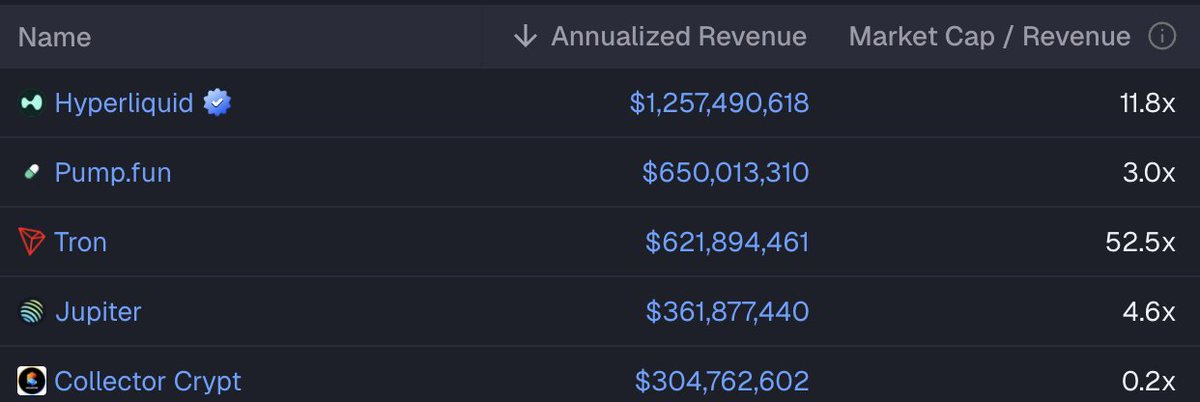The image size is (1200, 402).
Task: Click the 4.6x ratio for Jupiter
Action: [1149, 312]
